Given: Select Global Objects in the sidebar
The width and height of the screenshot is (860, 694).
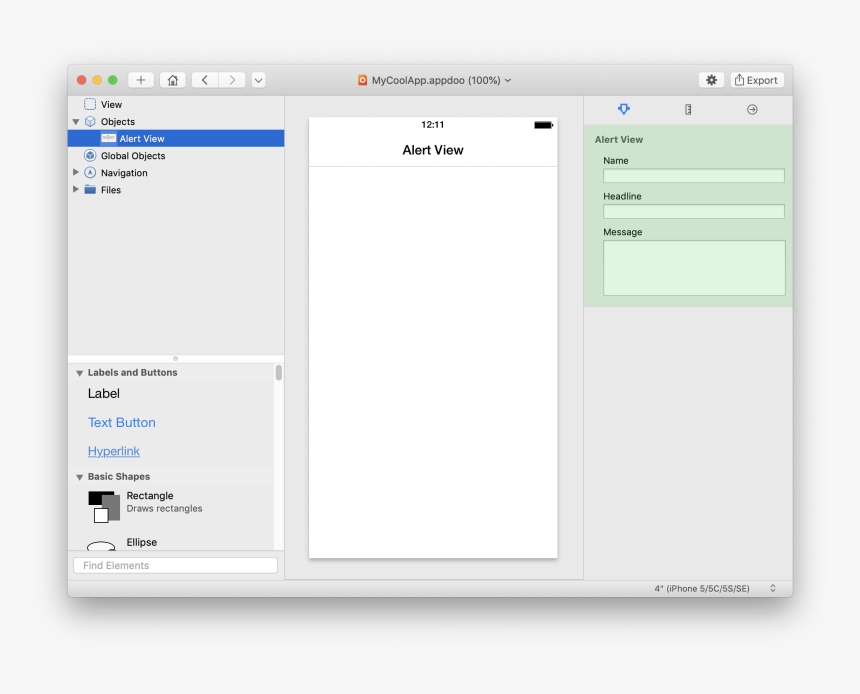Looking at the screenshot, I should pyautogui.click(x=132, y=156).
